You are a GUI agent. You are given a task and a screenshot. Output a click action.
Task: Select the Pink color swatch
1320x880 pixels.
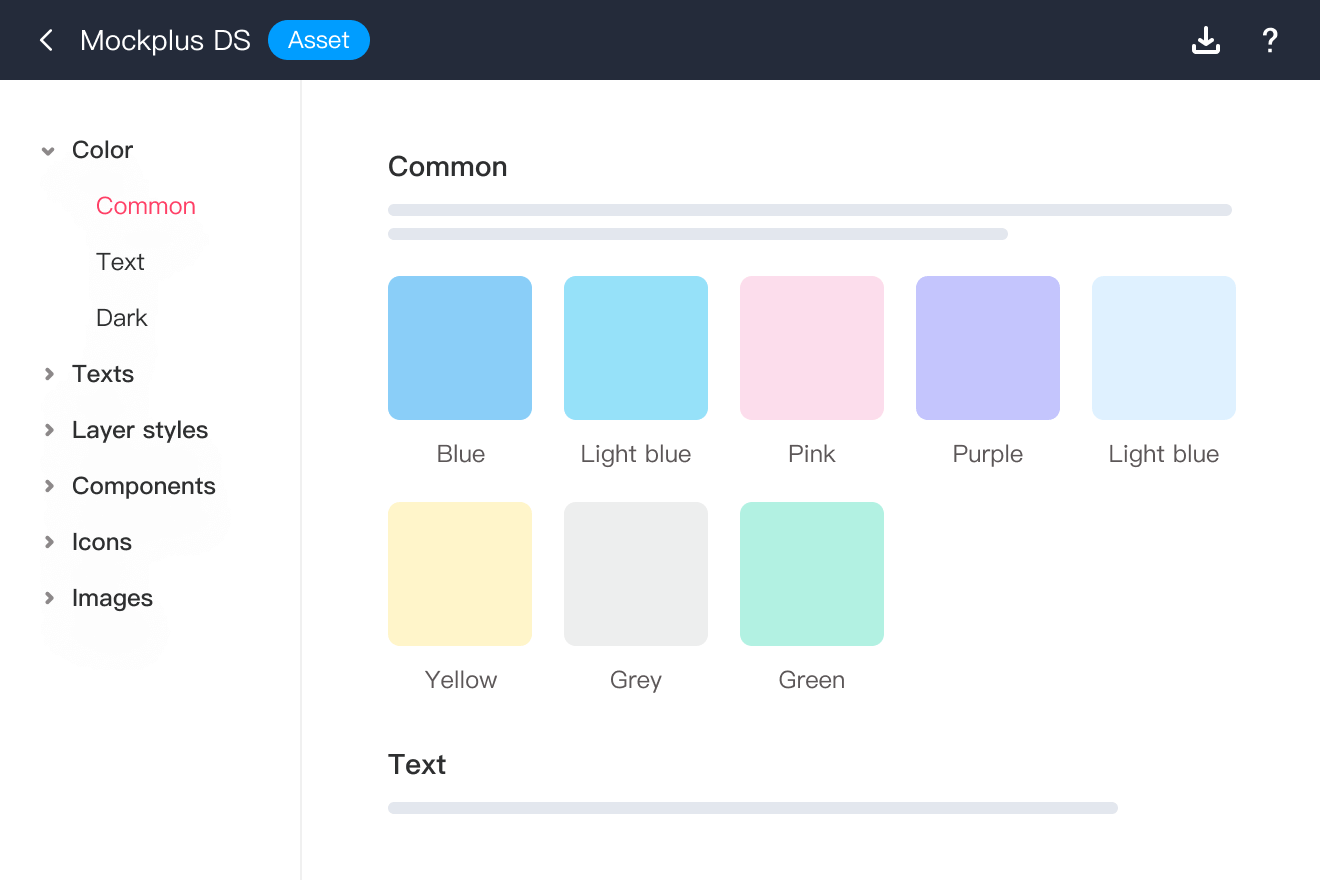[812, 348]
